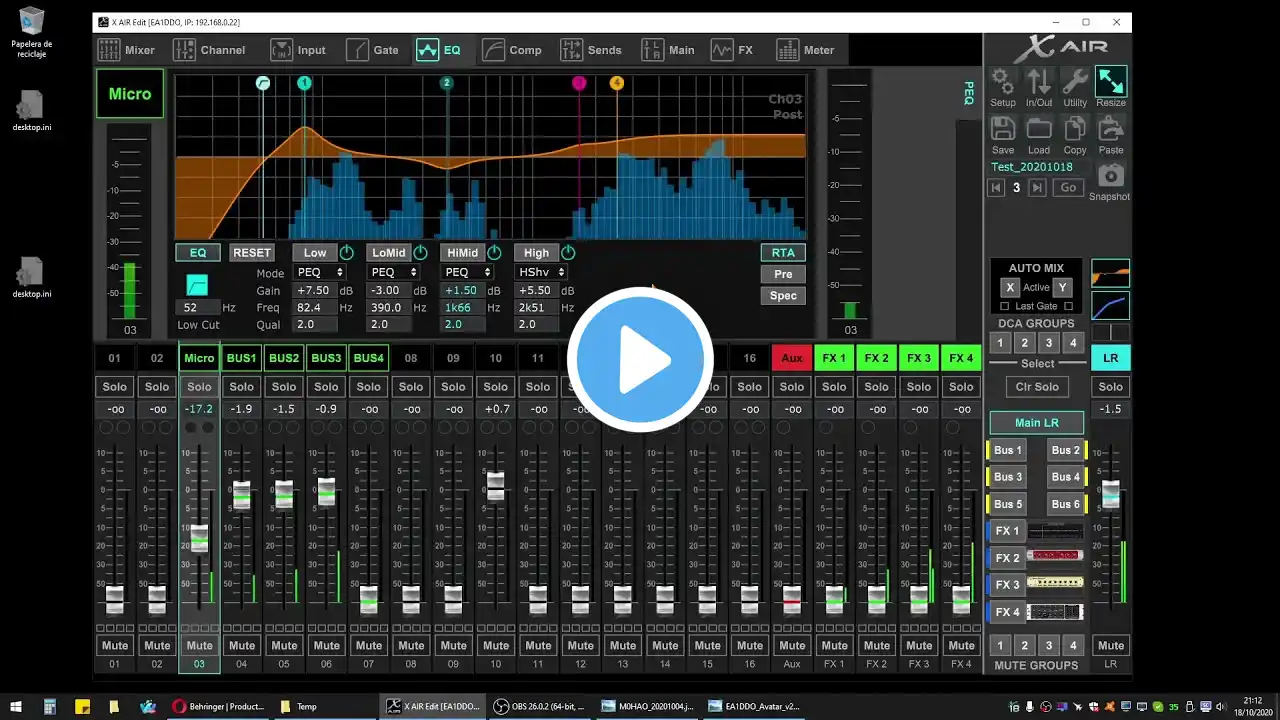
Task: Click the Low Cut filter icon
Action: 197,285
